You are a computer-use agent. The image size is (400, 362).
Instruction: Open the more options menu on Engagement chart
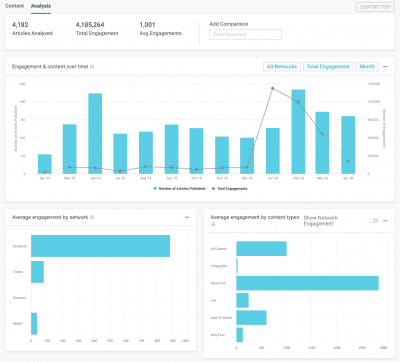[385, 67]
